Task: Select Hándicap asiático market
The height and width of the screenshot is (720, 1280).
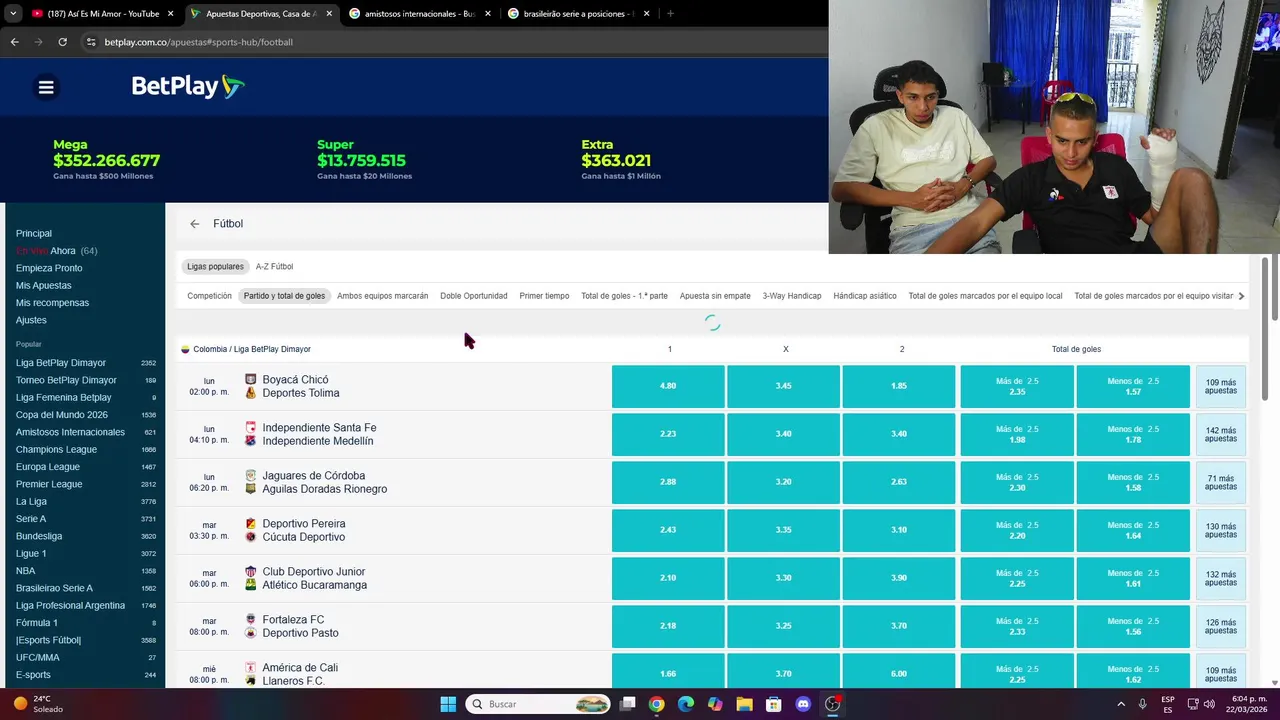Action: pyautogui.click(x=865, y=296)
